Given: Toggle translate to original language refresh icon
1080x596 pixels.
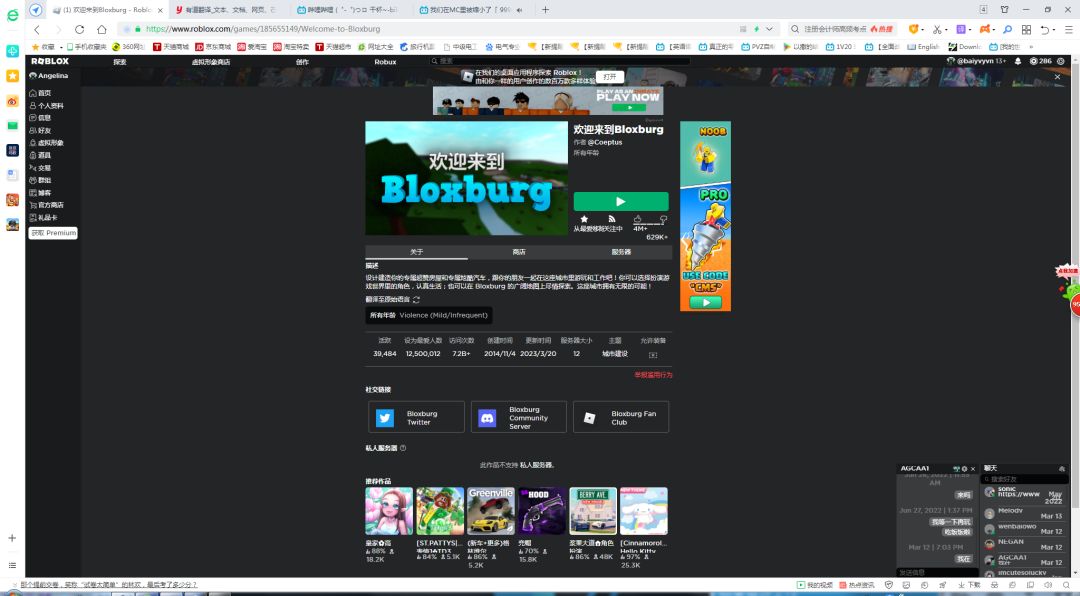Looking at the screenshot, I should point(416,300).
